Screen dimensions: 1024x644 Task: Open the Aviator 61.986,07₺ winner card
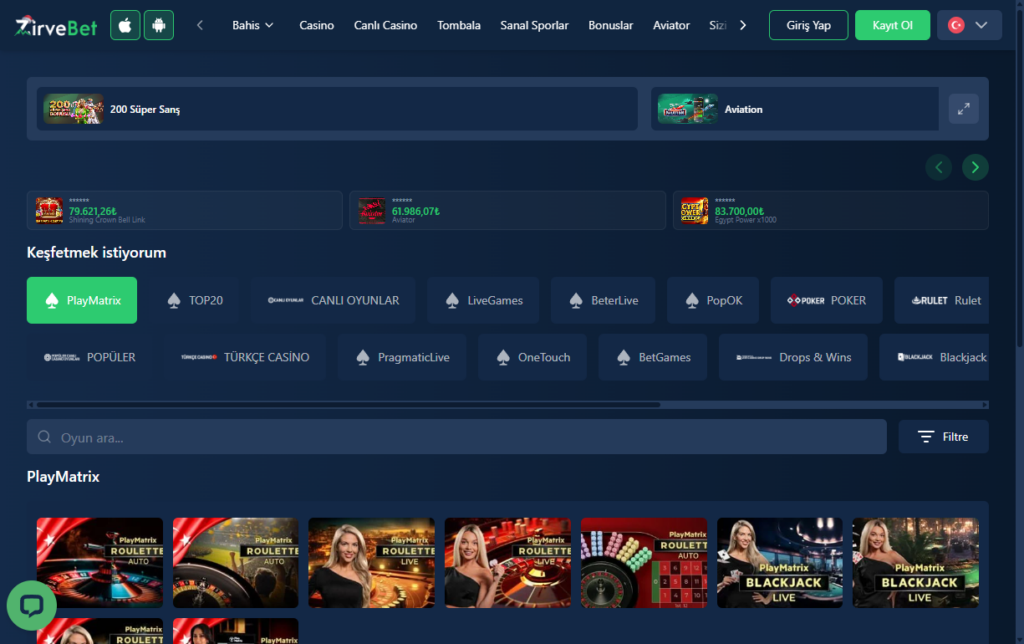click(507, 210)
